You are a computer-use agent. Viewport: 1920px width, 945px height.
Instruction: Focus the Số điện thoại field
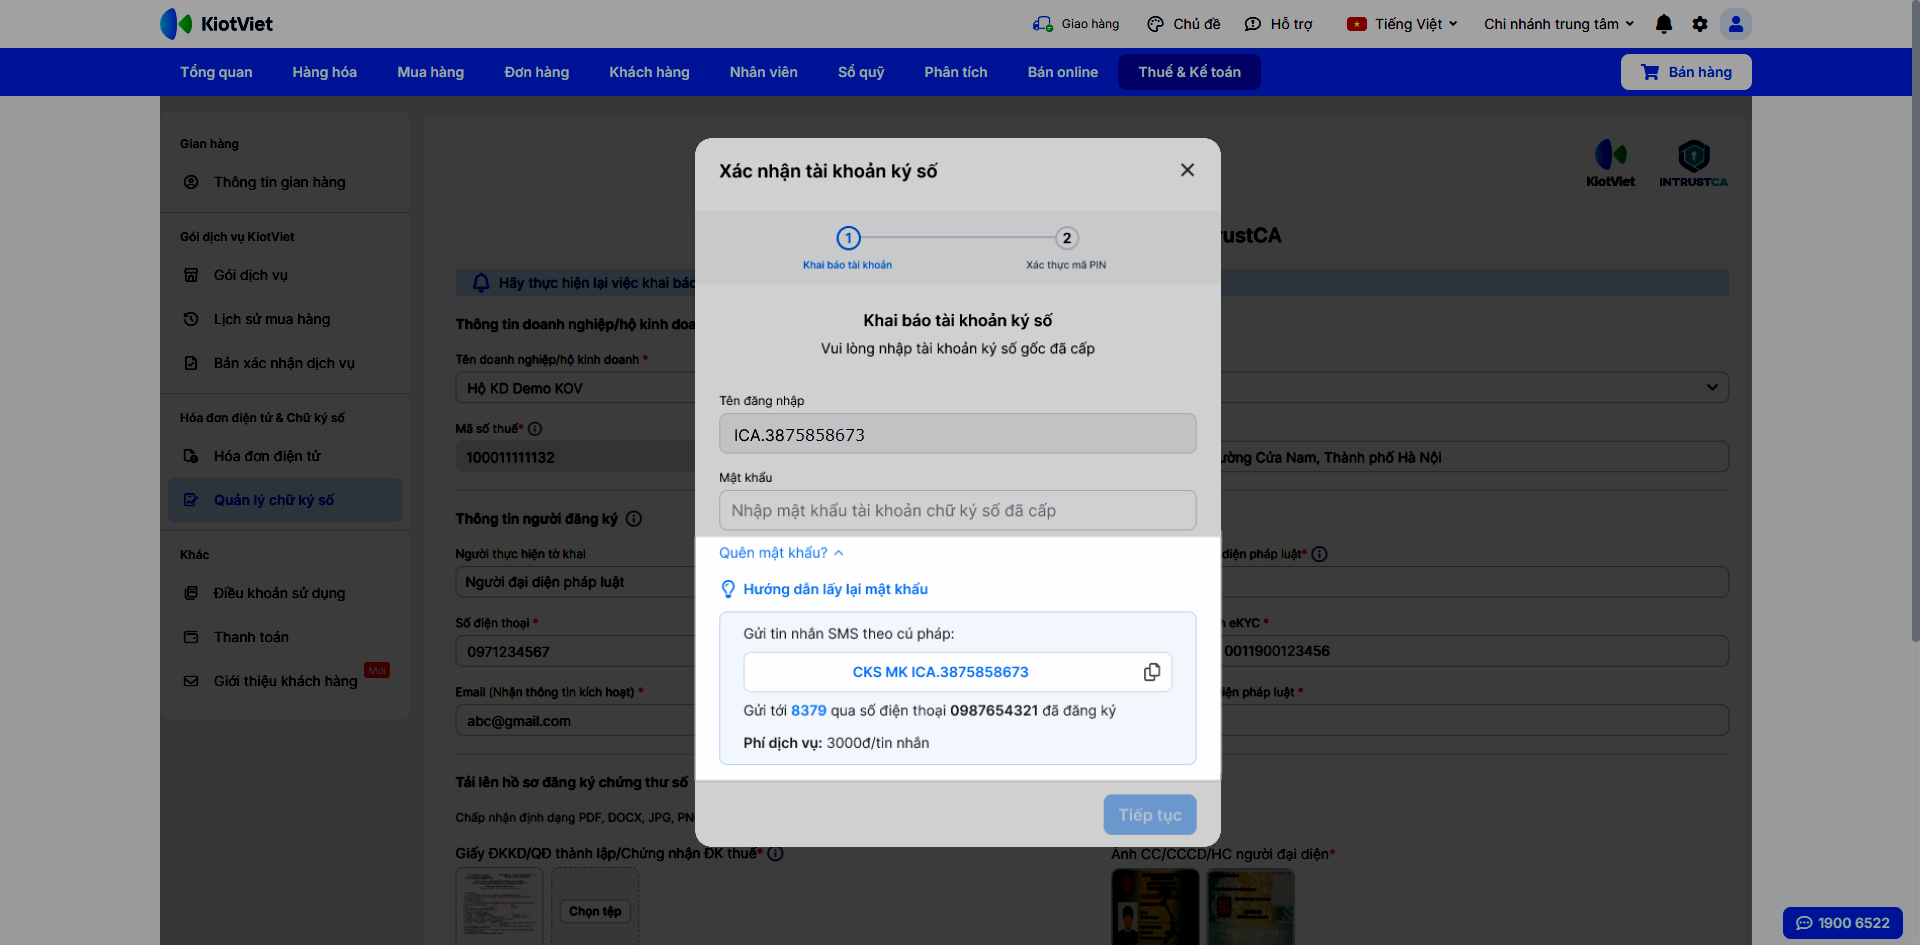tap(576, 652)
